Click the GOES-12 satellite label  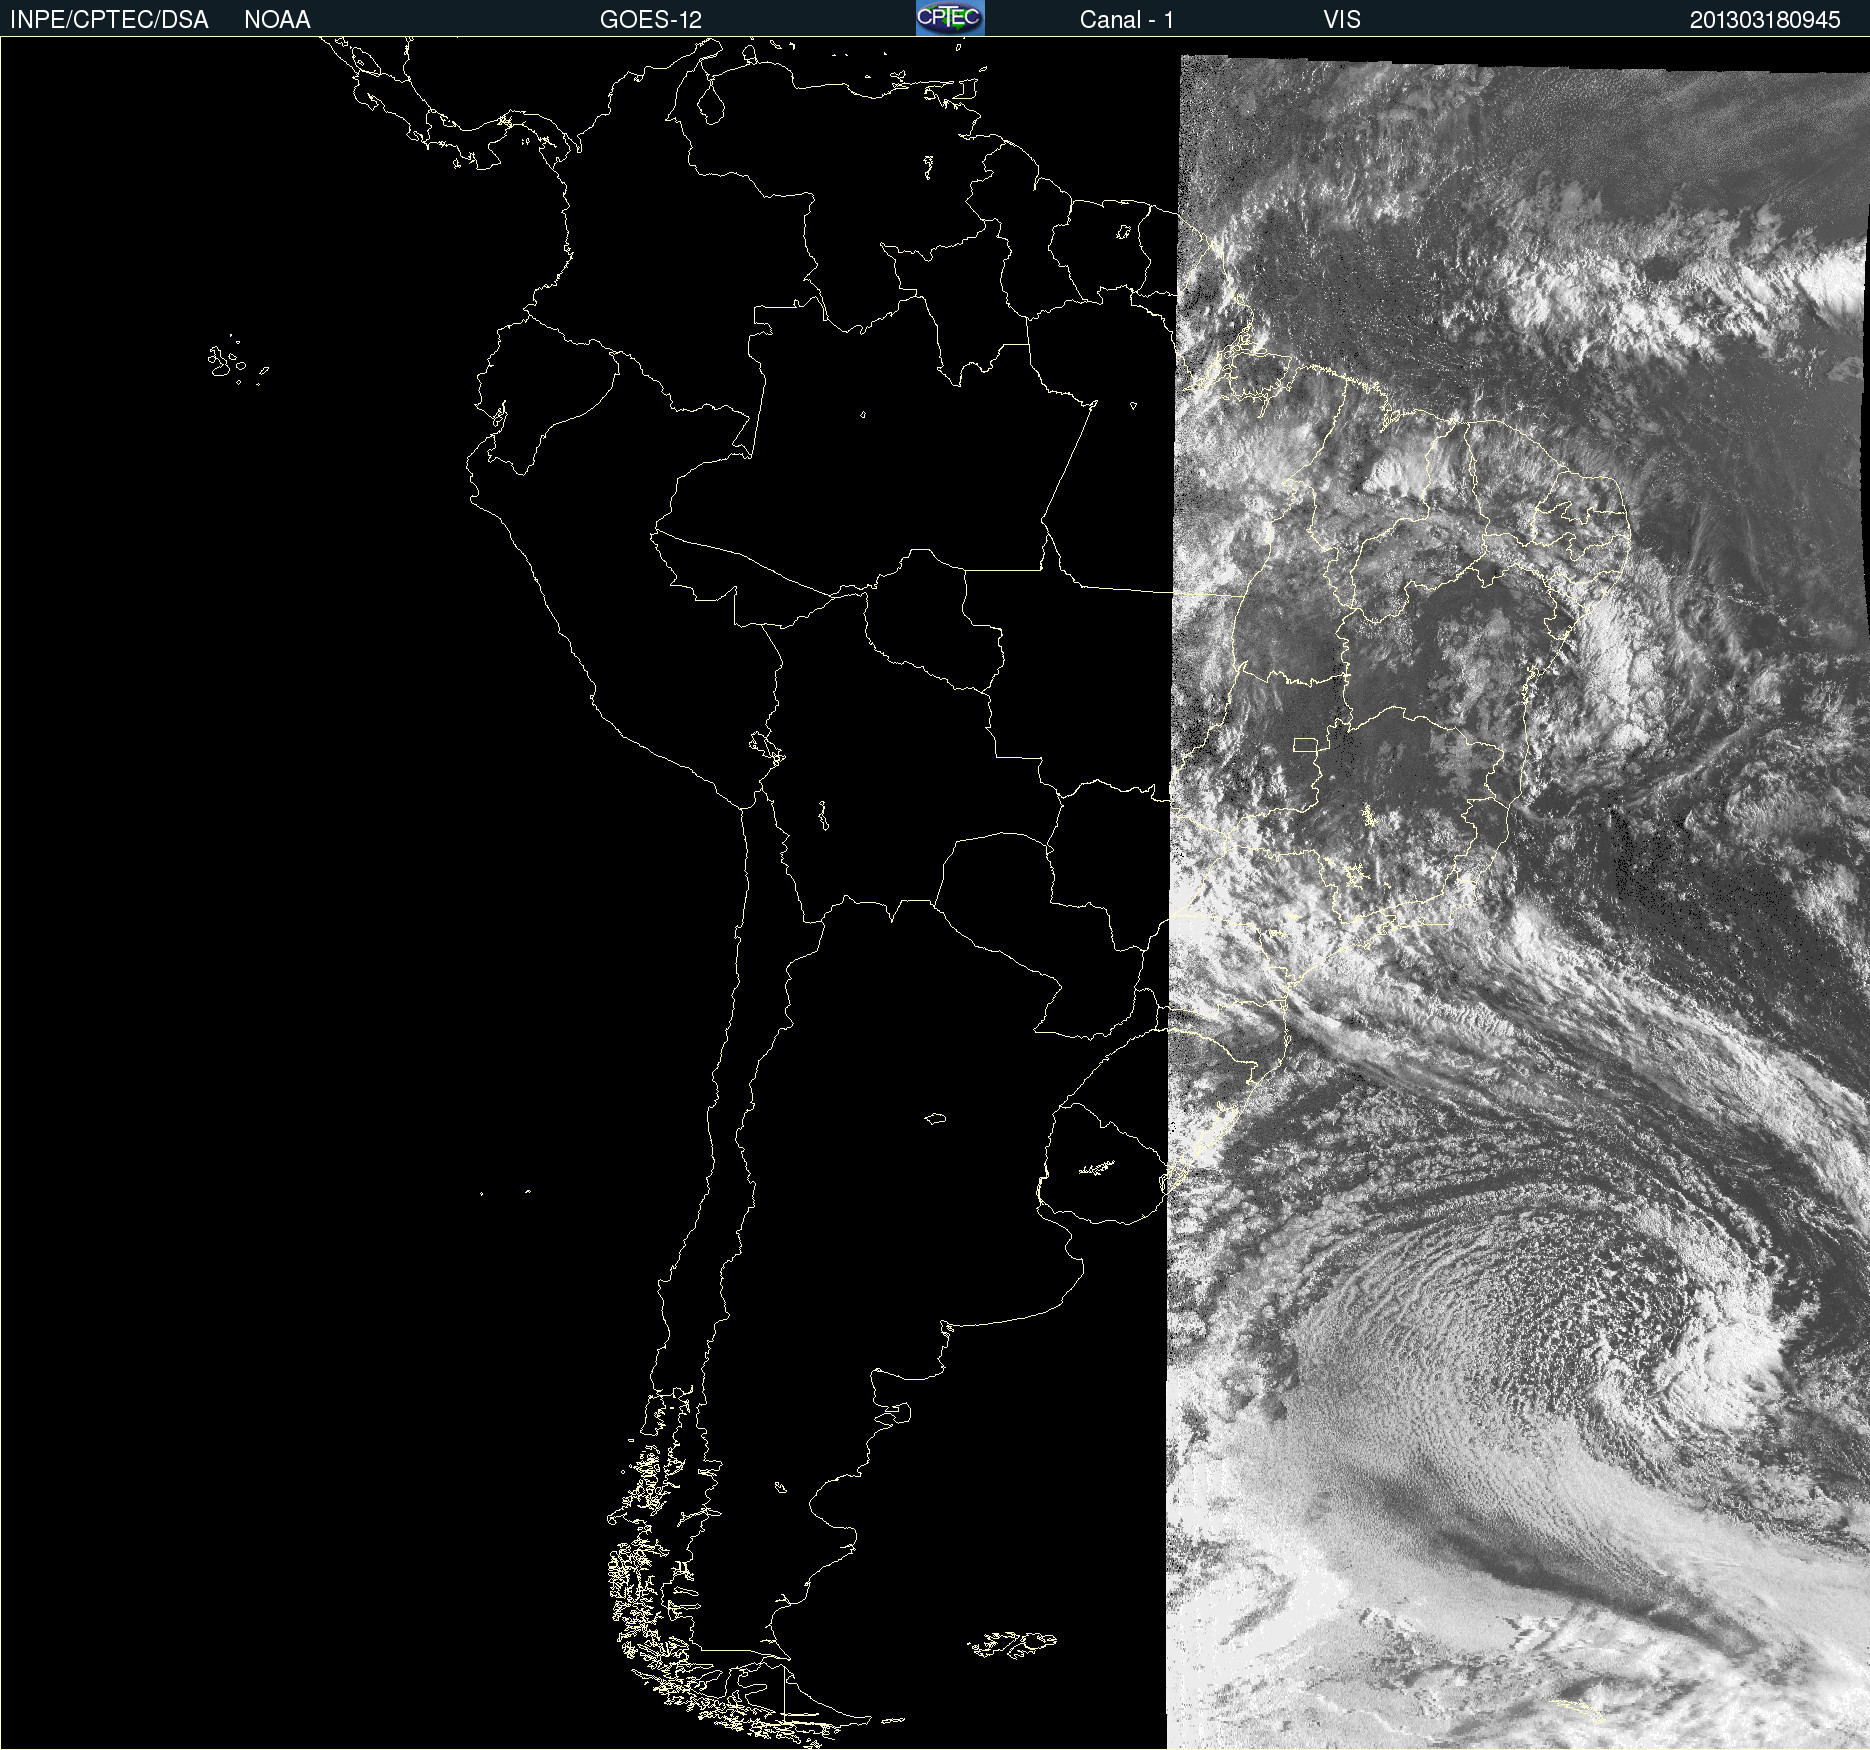click(x=651, y=20)
